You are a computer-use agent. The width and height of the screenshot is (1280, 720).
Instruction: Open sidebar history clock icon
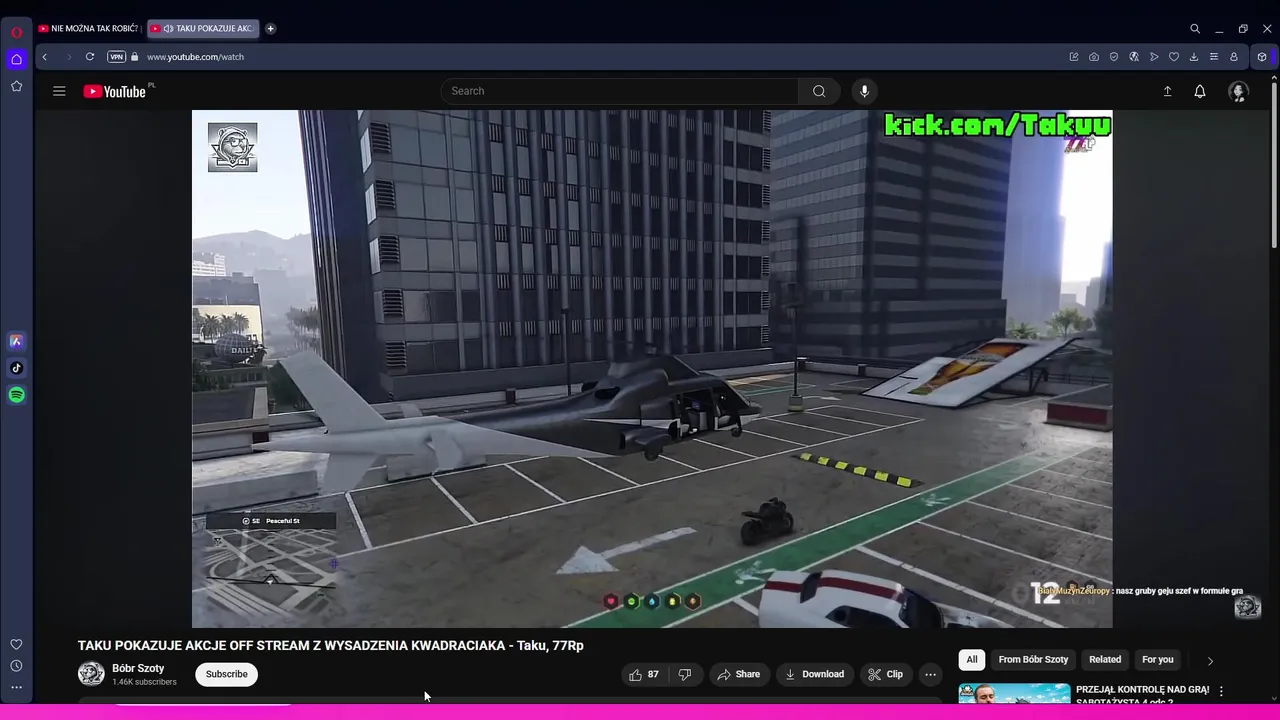(x=16, y=666)
